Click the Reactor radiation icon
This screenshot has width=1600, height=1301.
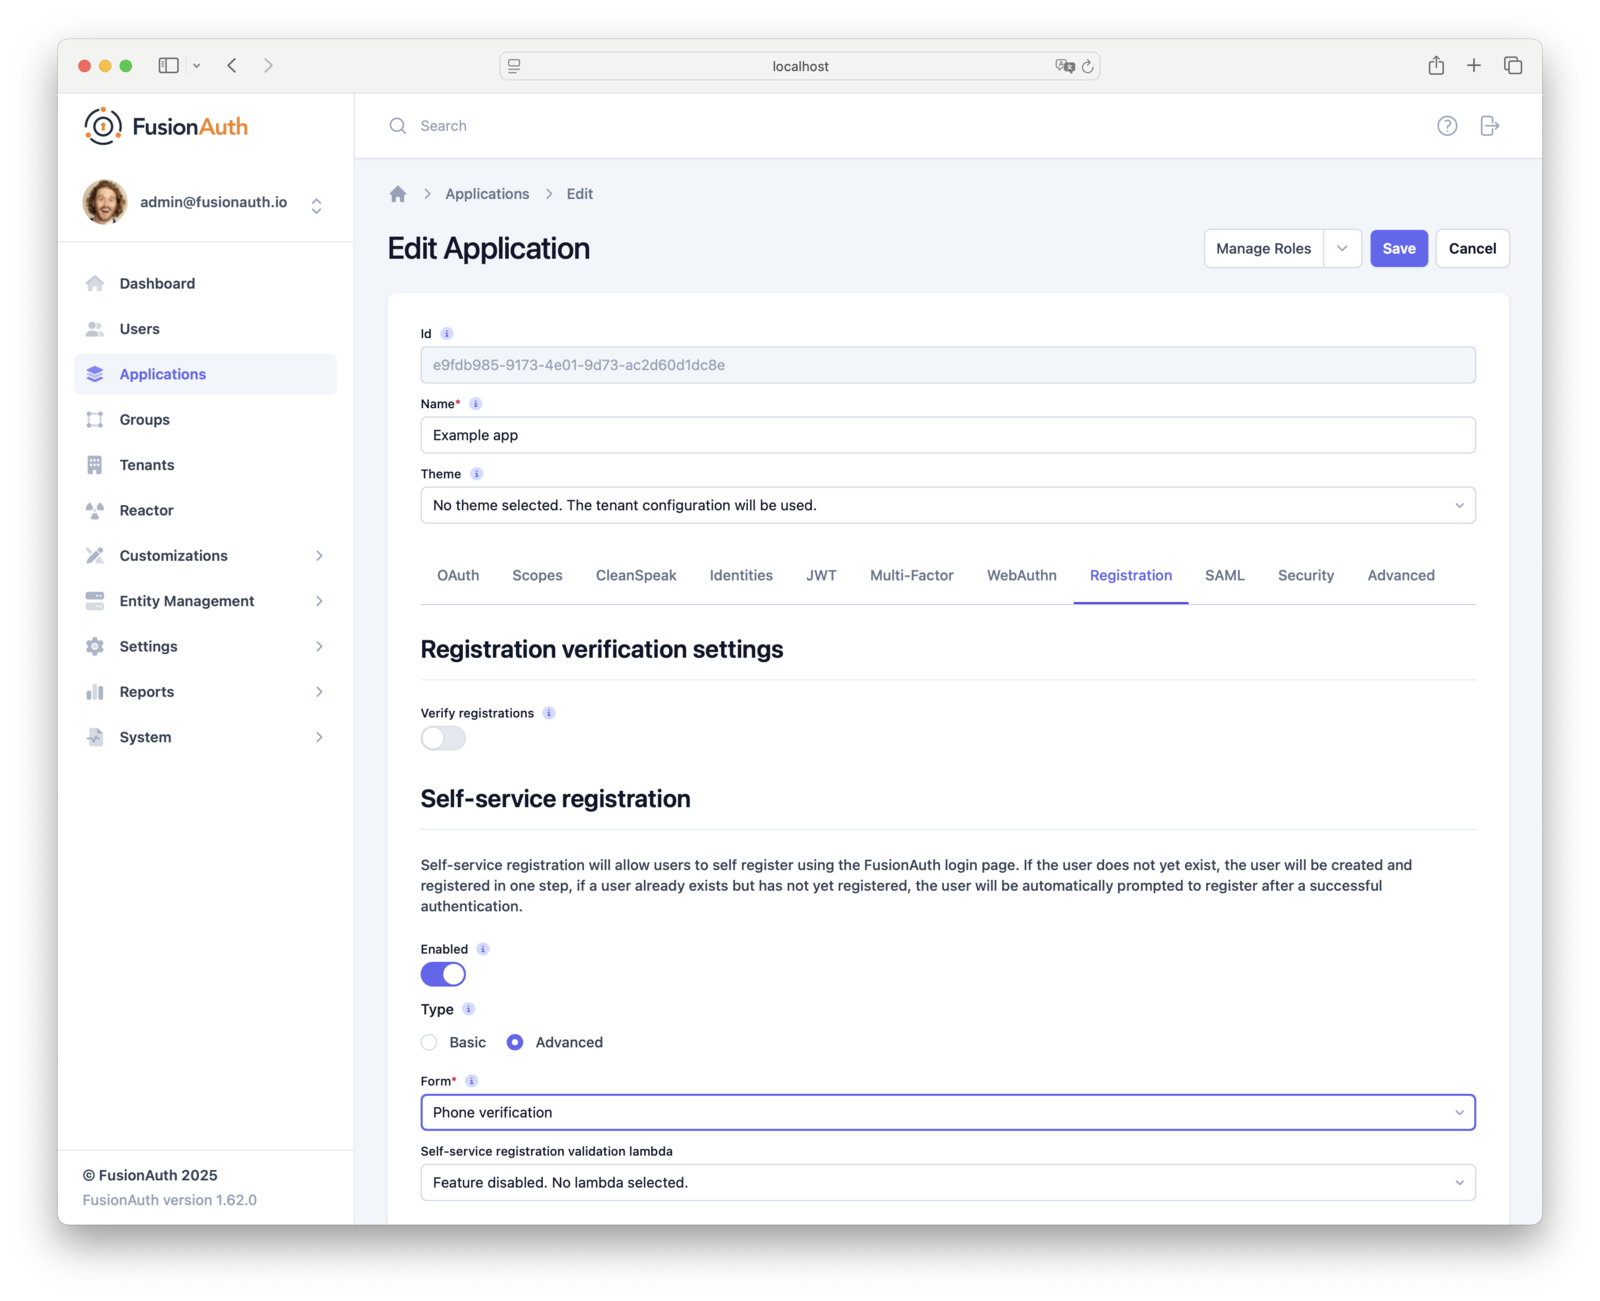(95, 510)
